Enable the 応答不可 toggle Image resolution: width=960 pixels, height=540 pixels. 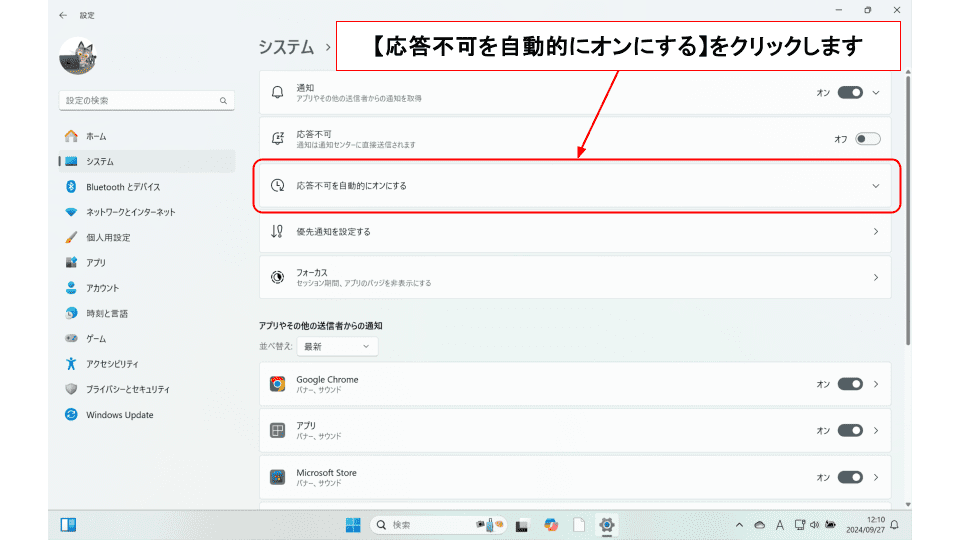pyautogui.click(x=867, y=139)
